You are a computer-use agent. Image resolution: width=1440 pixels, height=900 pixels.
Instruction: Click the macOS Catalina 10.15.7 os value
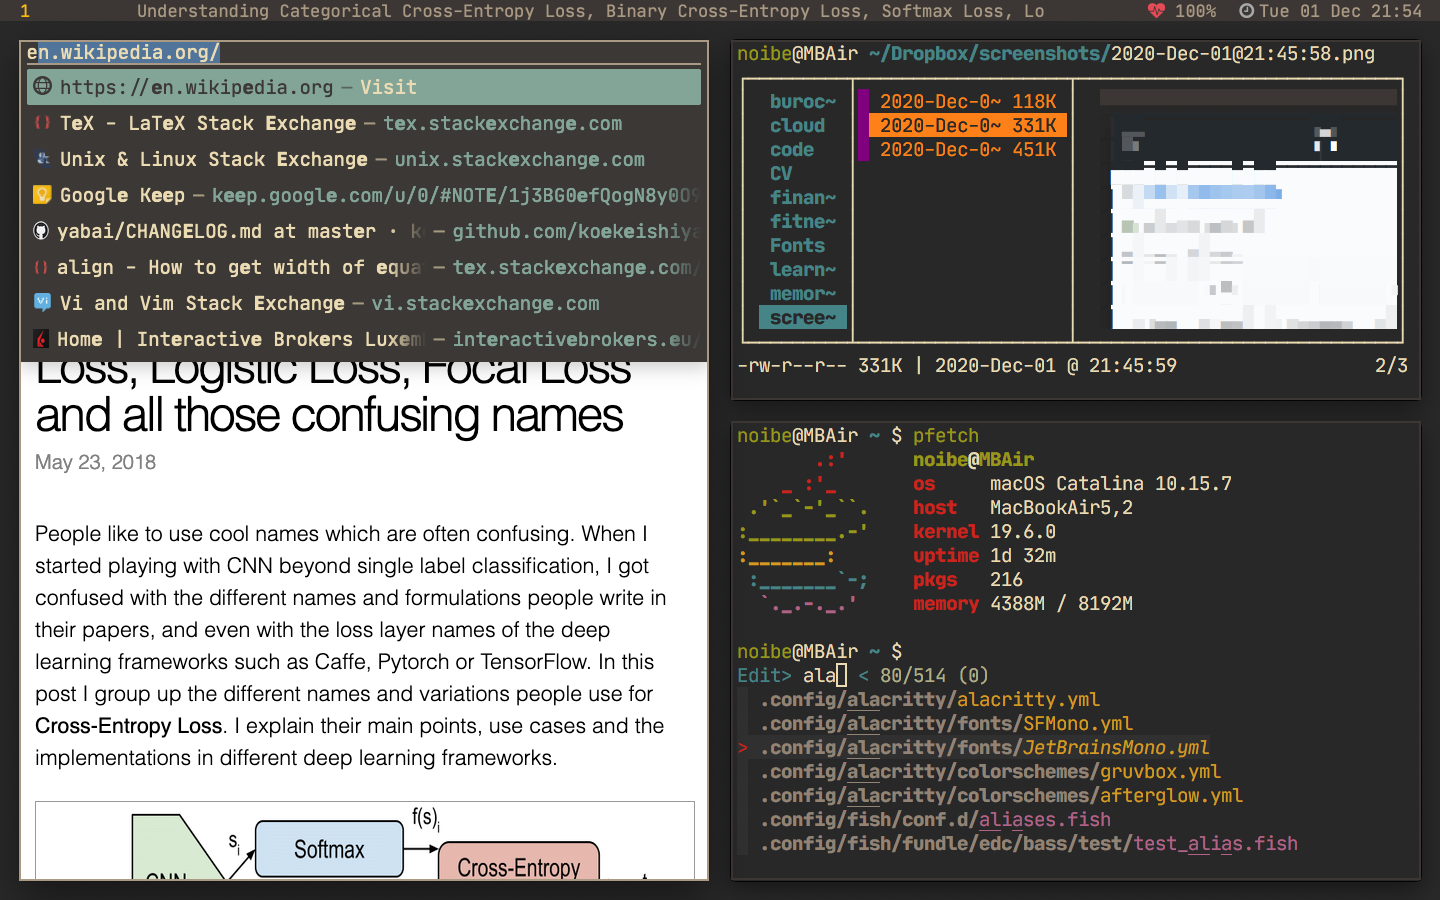tap(1111, 483)
